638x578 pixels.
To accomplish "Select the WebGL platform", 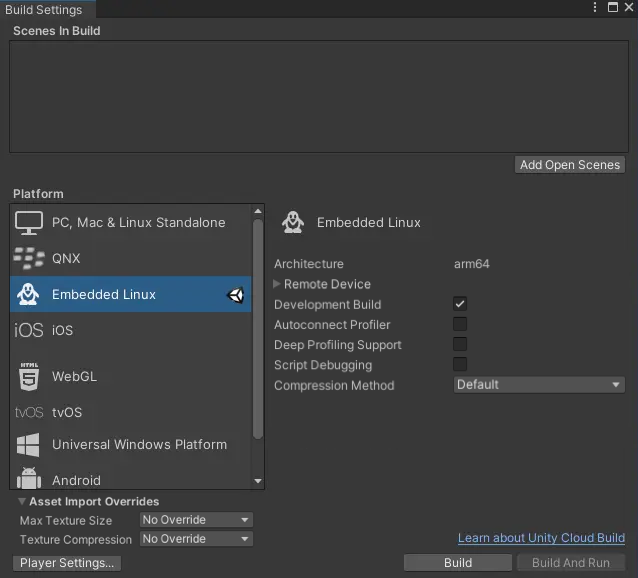I will tap(131, 376).
